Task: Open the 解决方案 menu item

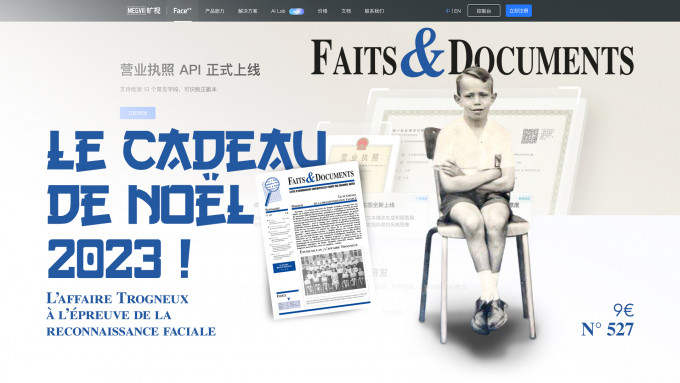Action: click(248, 11)
